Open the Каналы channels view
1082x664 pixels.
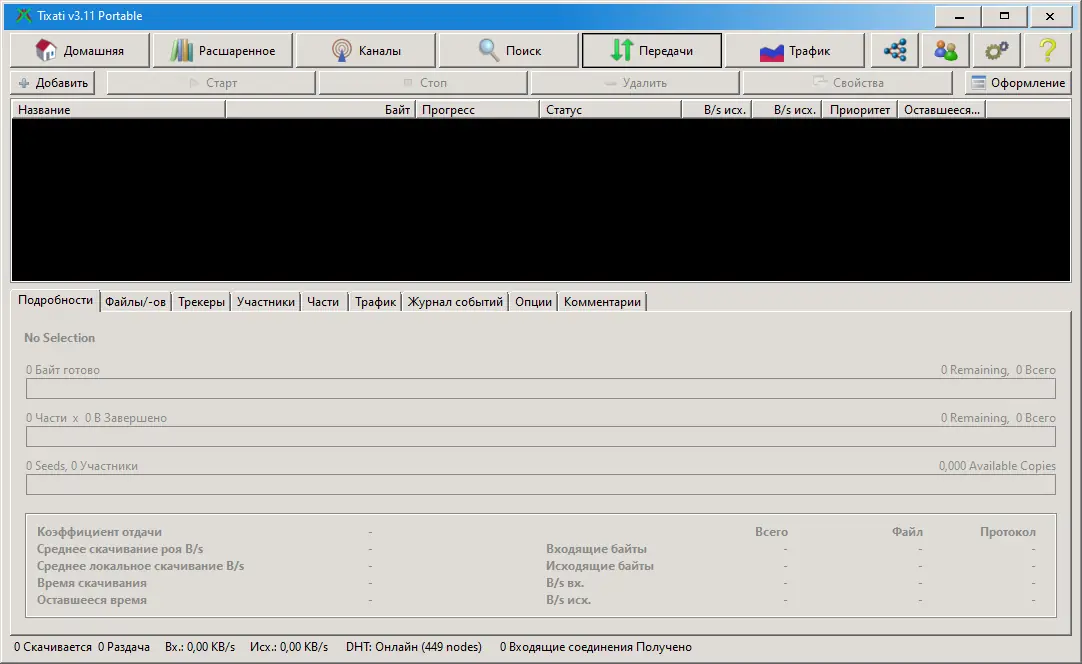pyautogui.click(x=366, y=50)
